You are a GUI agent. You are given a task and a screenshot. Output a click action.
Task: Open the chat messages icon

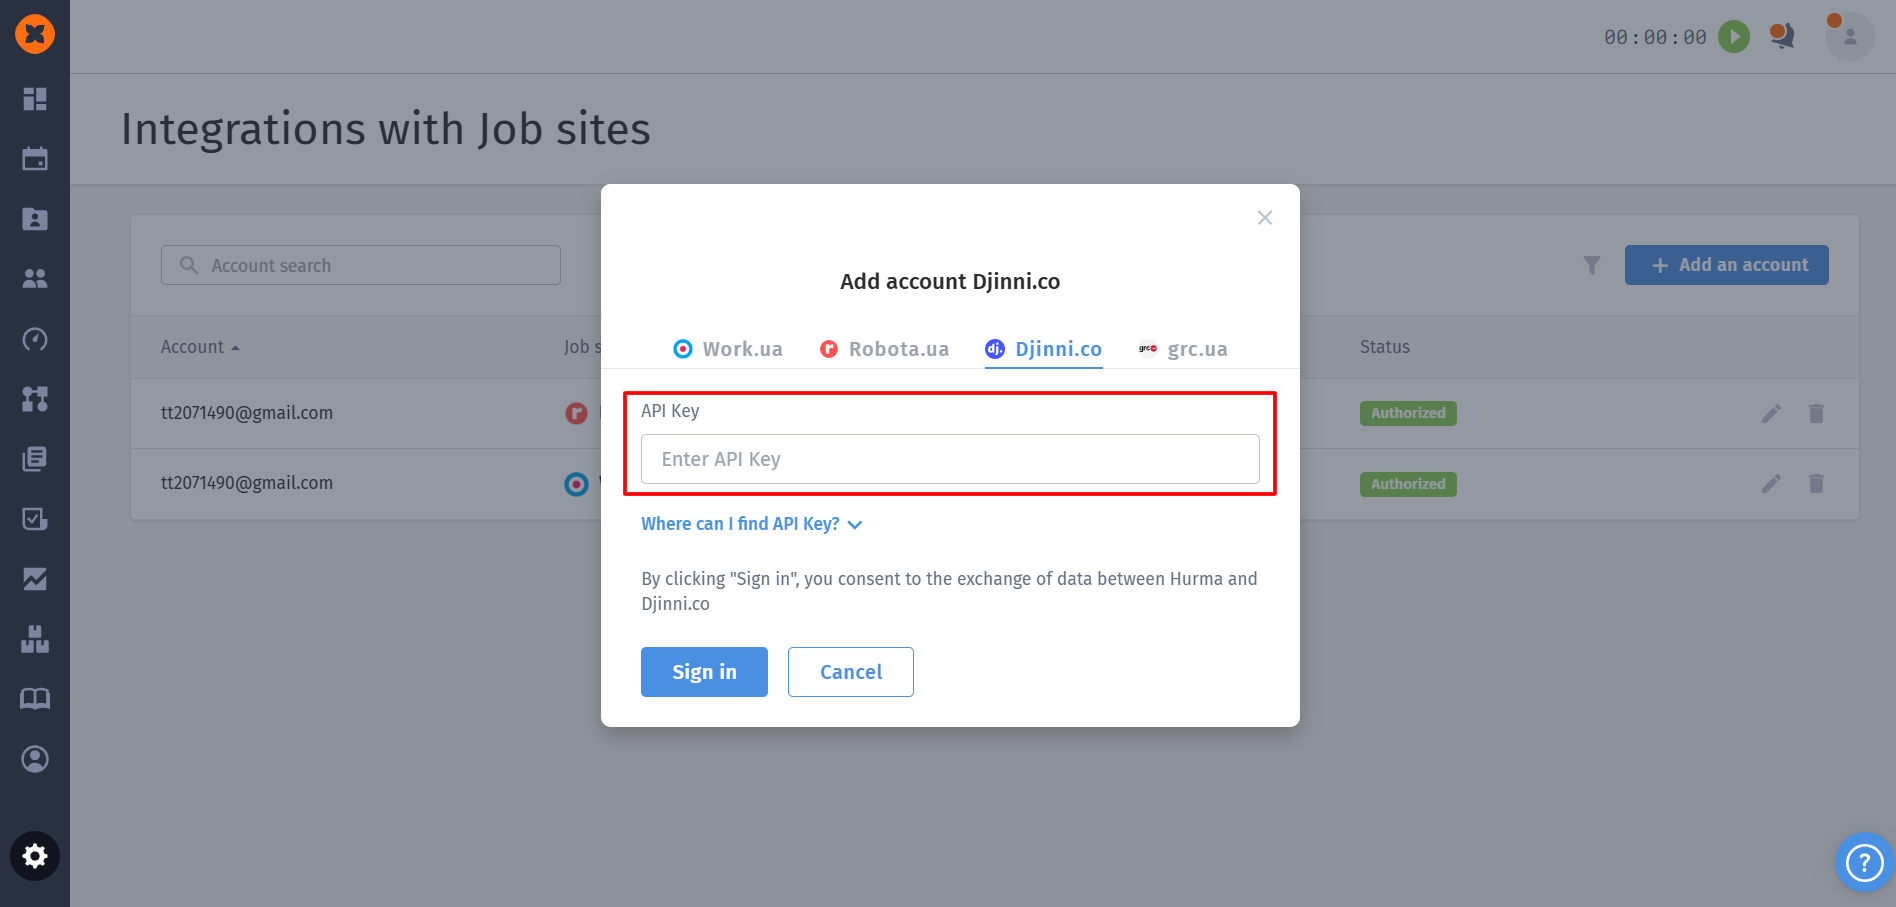(x=1781, y=37)
